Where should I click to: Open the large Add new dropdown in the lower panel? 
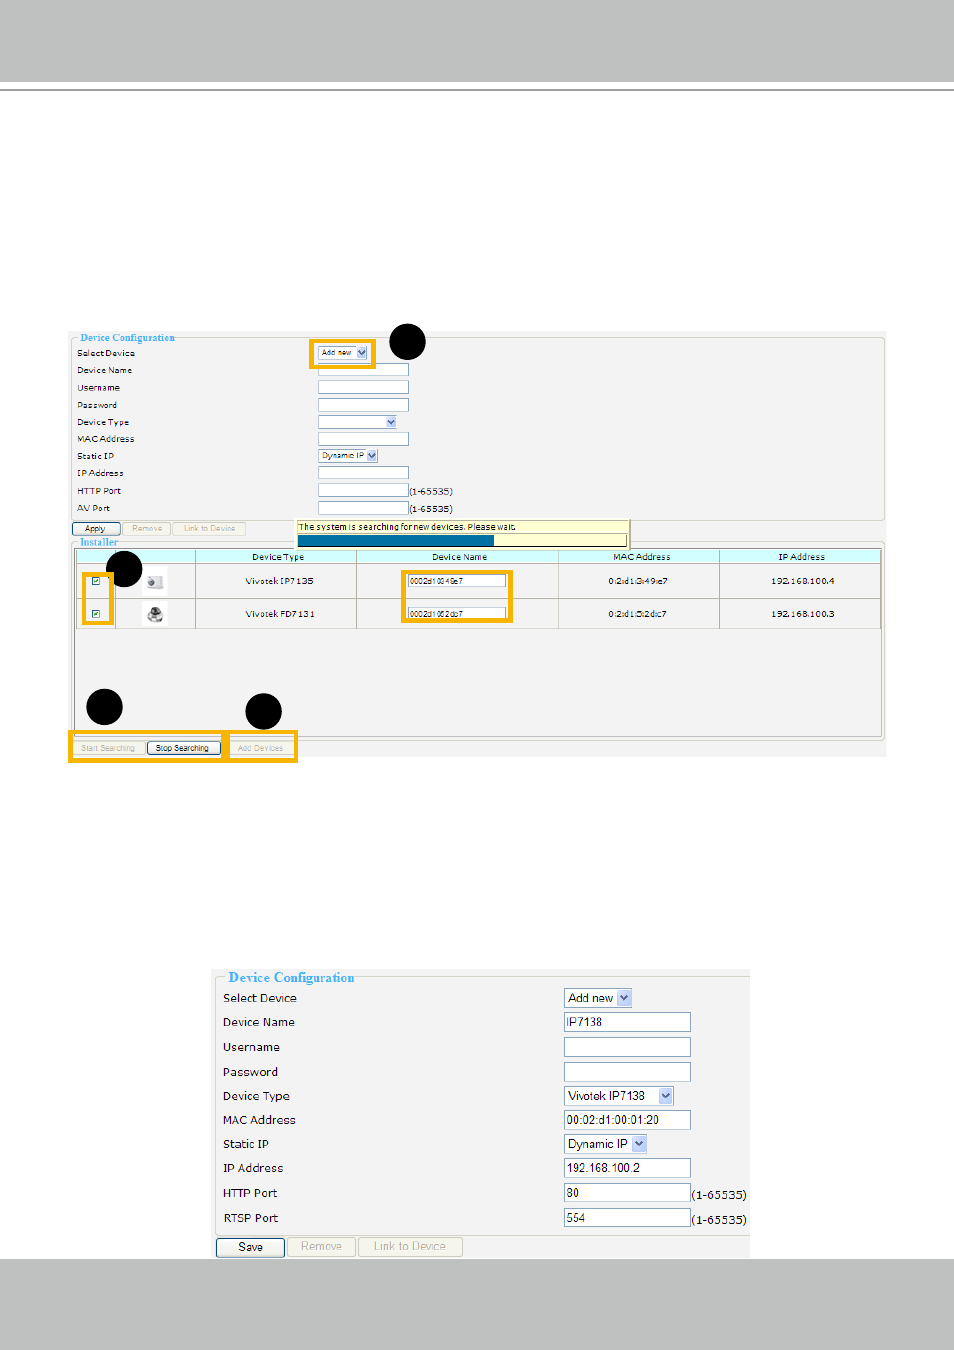[598, 998]
